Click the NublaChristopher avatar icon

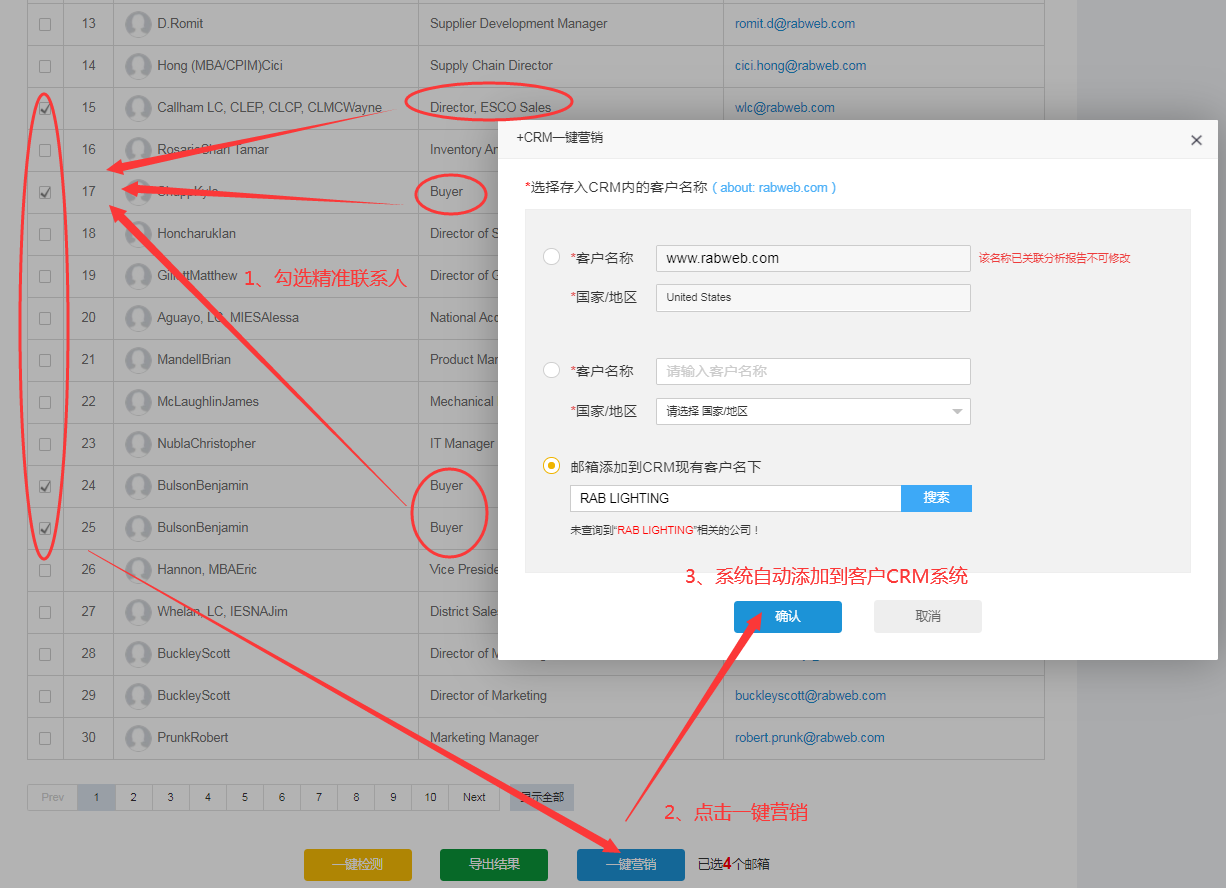(138, 444)
